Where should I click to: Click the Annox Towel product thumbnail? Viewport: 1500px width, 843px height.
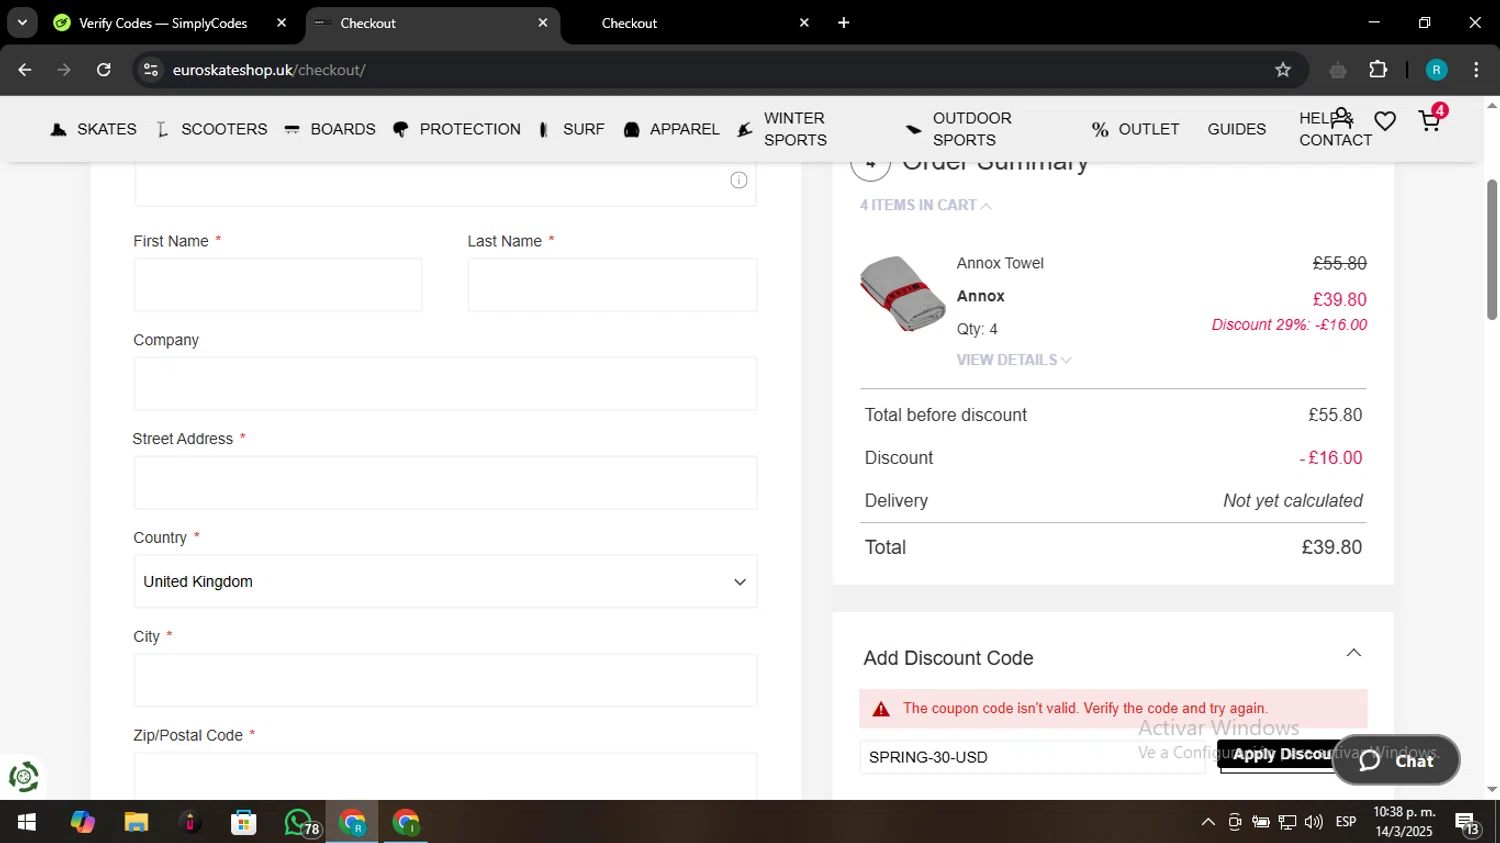click(x=903, y=294)
